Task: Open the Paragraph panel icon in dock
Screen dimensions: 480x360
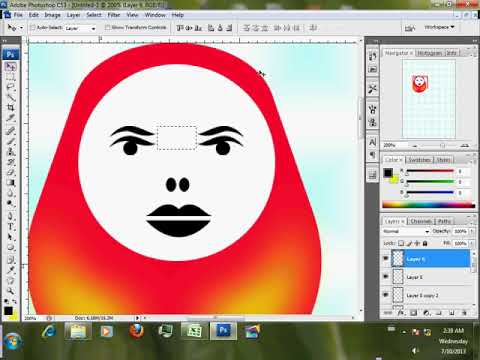Action: (x=372, y=155)
